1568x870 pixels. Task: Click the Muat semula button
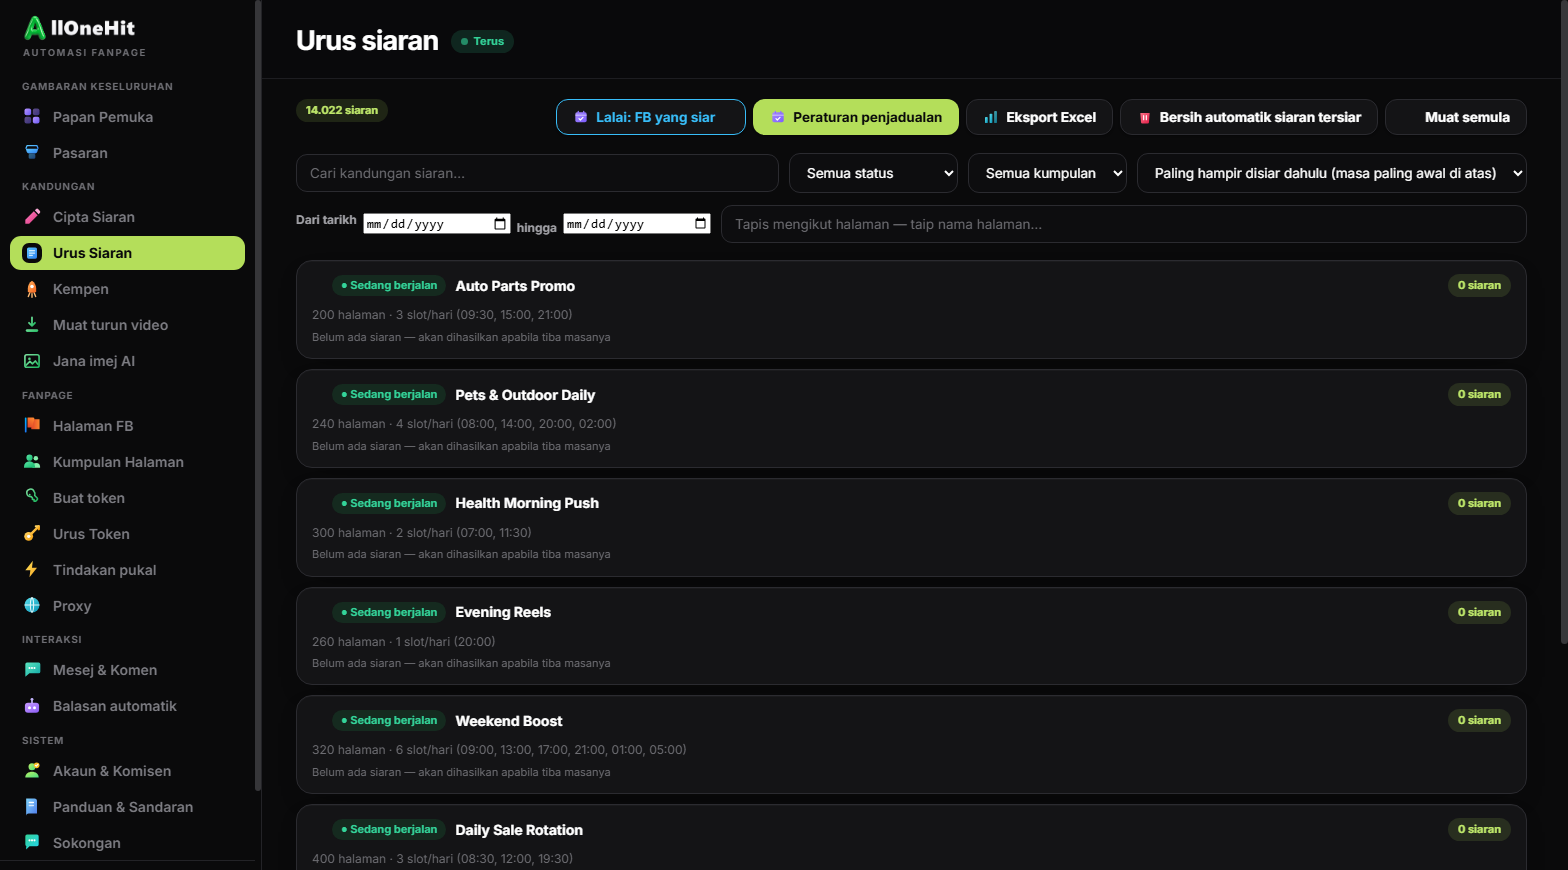1456,117
